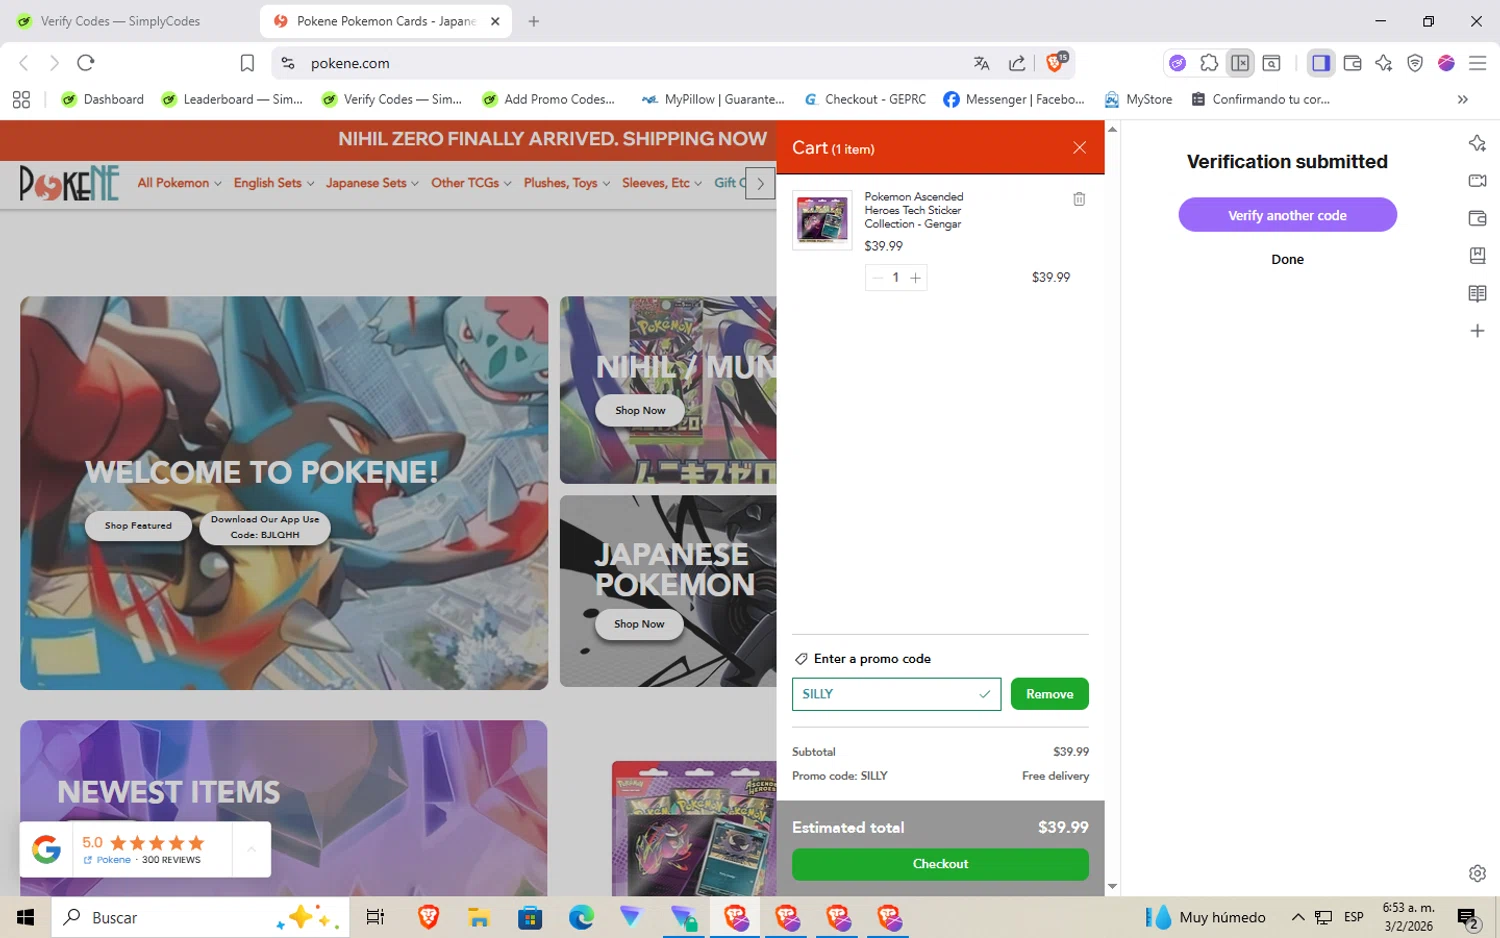Share this page via the share icon
The width and height of the screenshot is (1500, 938).
tap(1017, 63)
